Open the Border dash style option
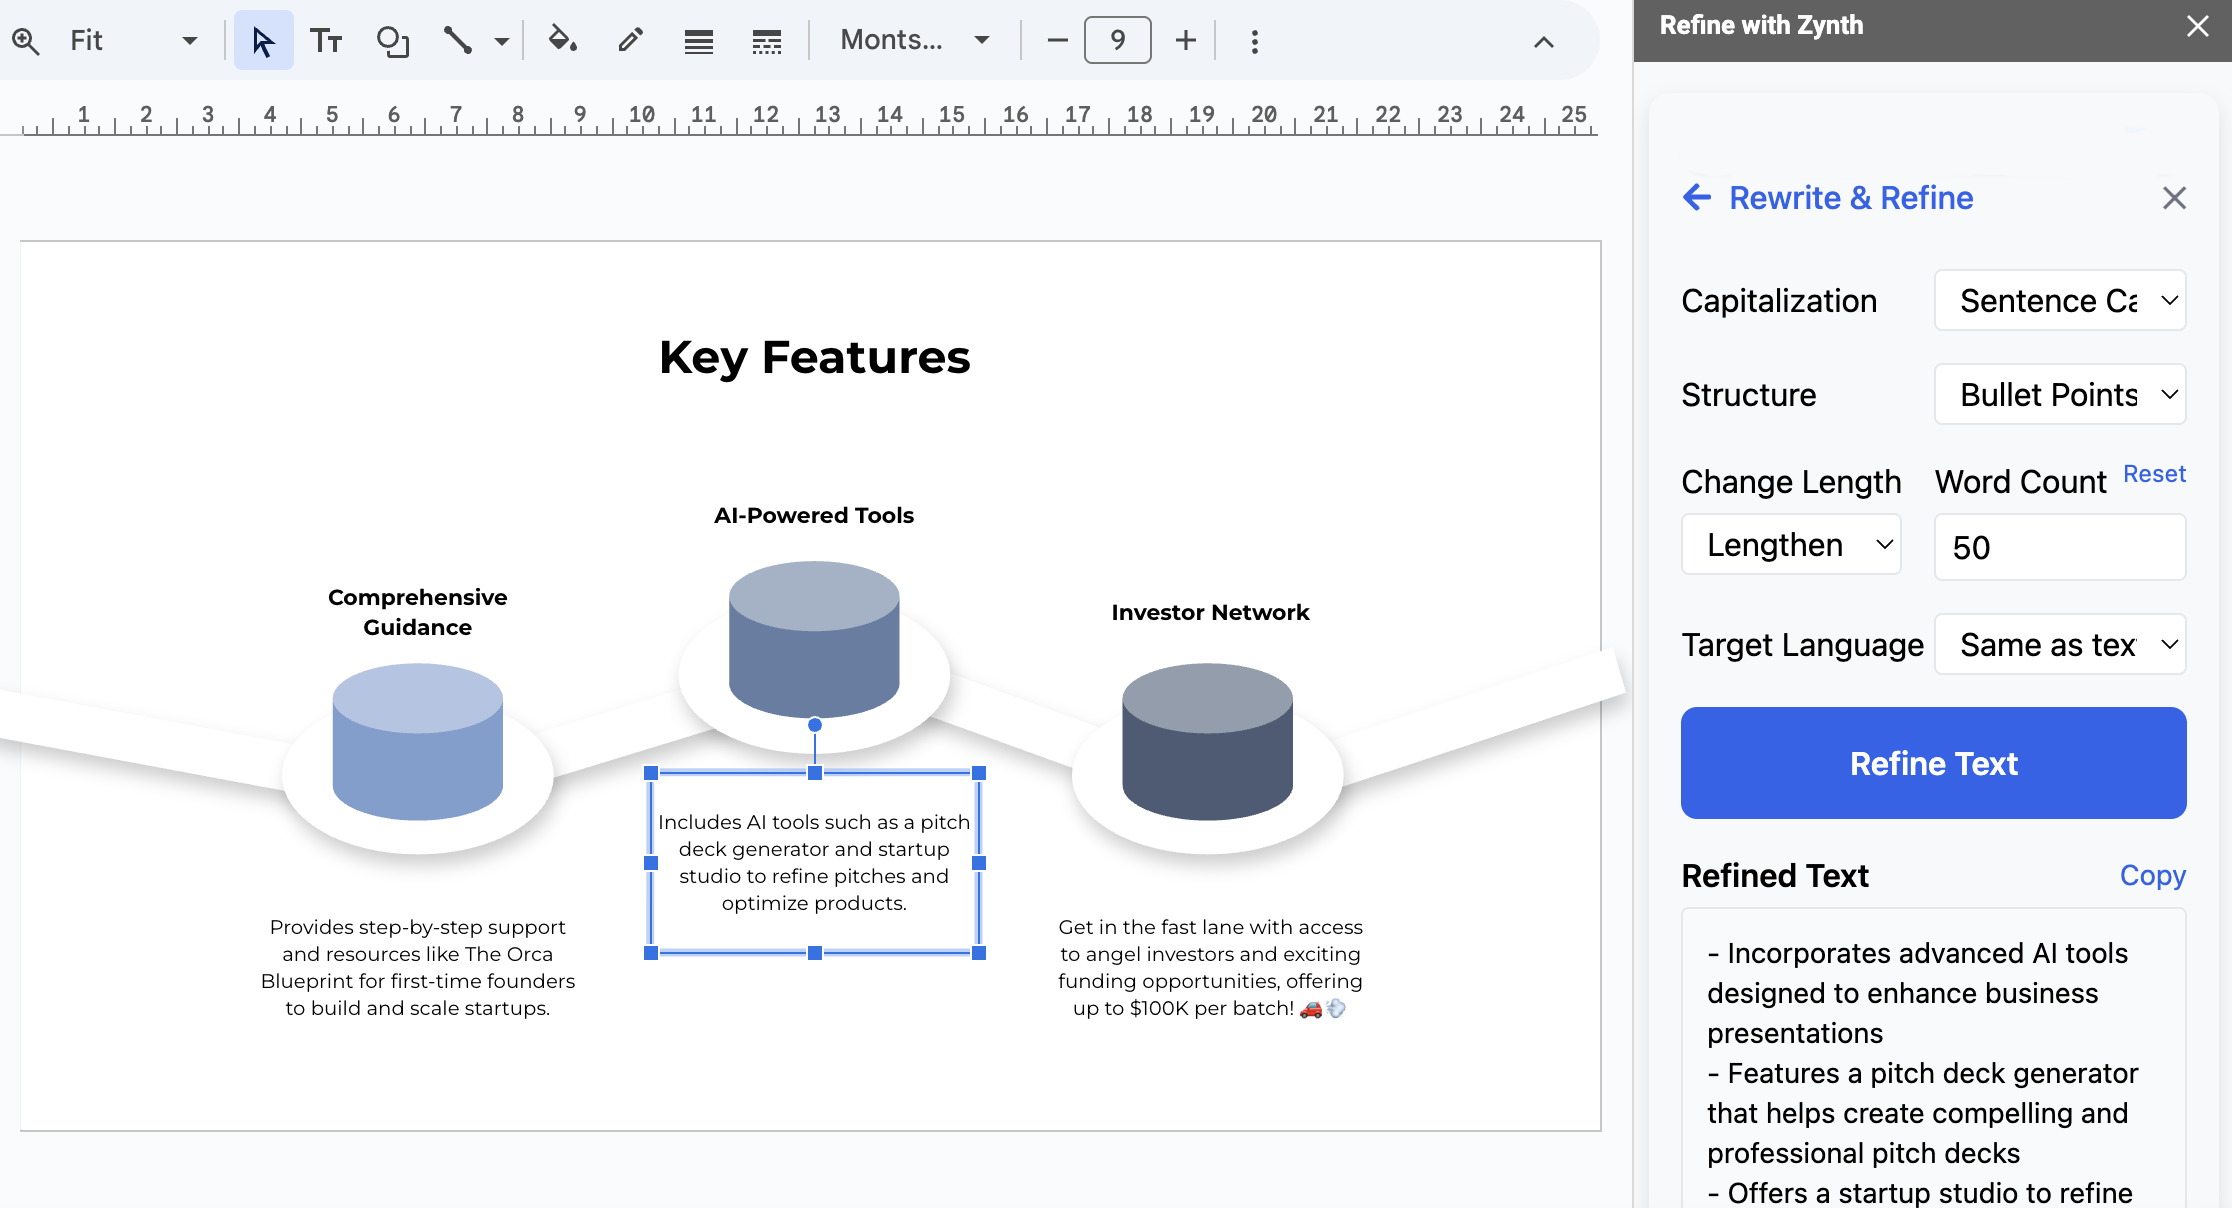Viewport: 2232px width, 1208px height. pos(767,41)
